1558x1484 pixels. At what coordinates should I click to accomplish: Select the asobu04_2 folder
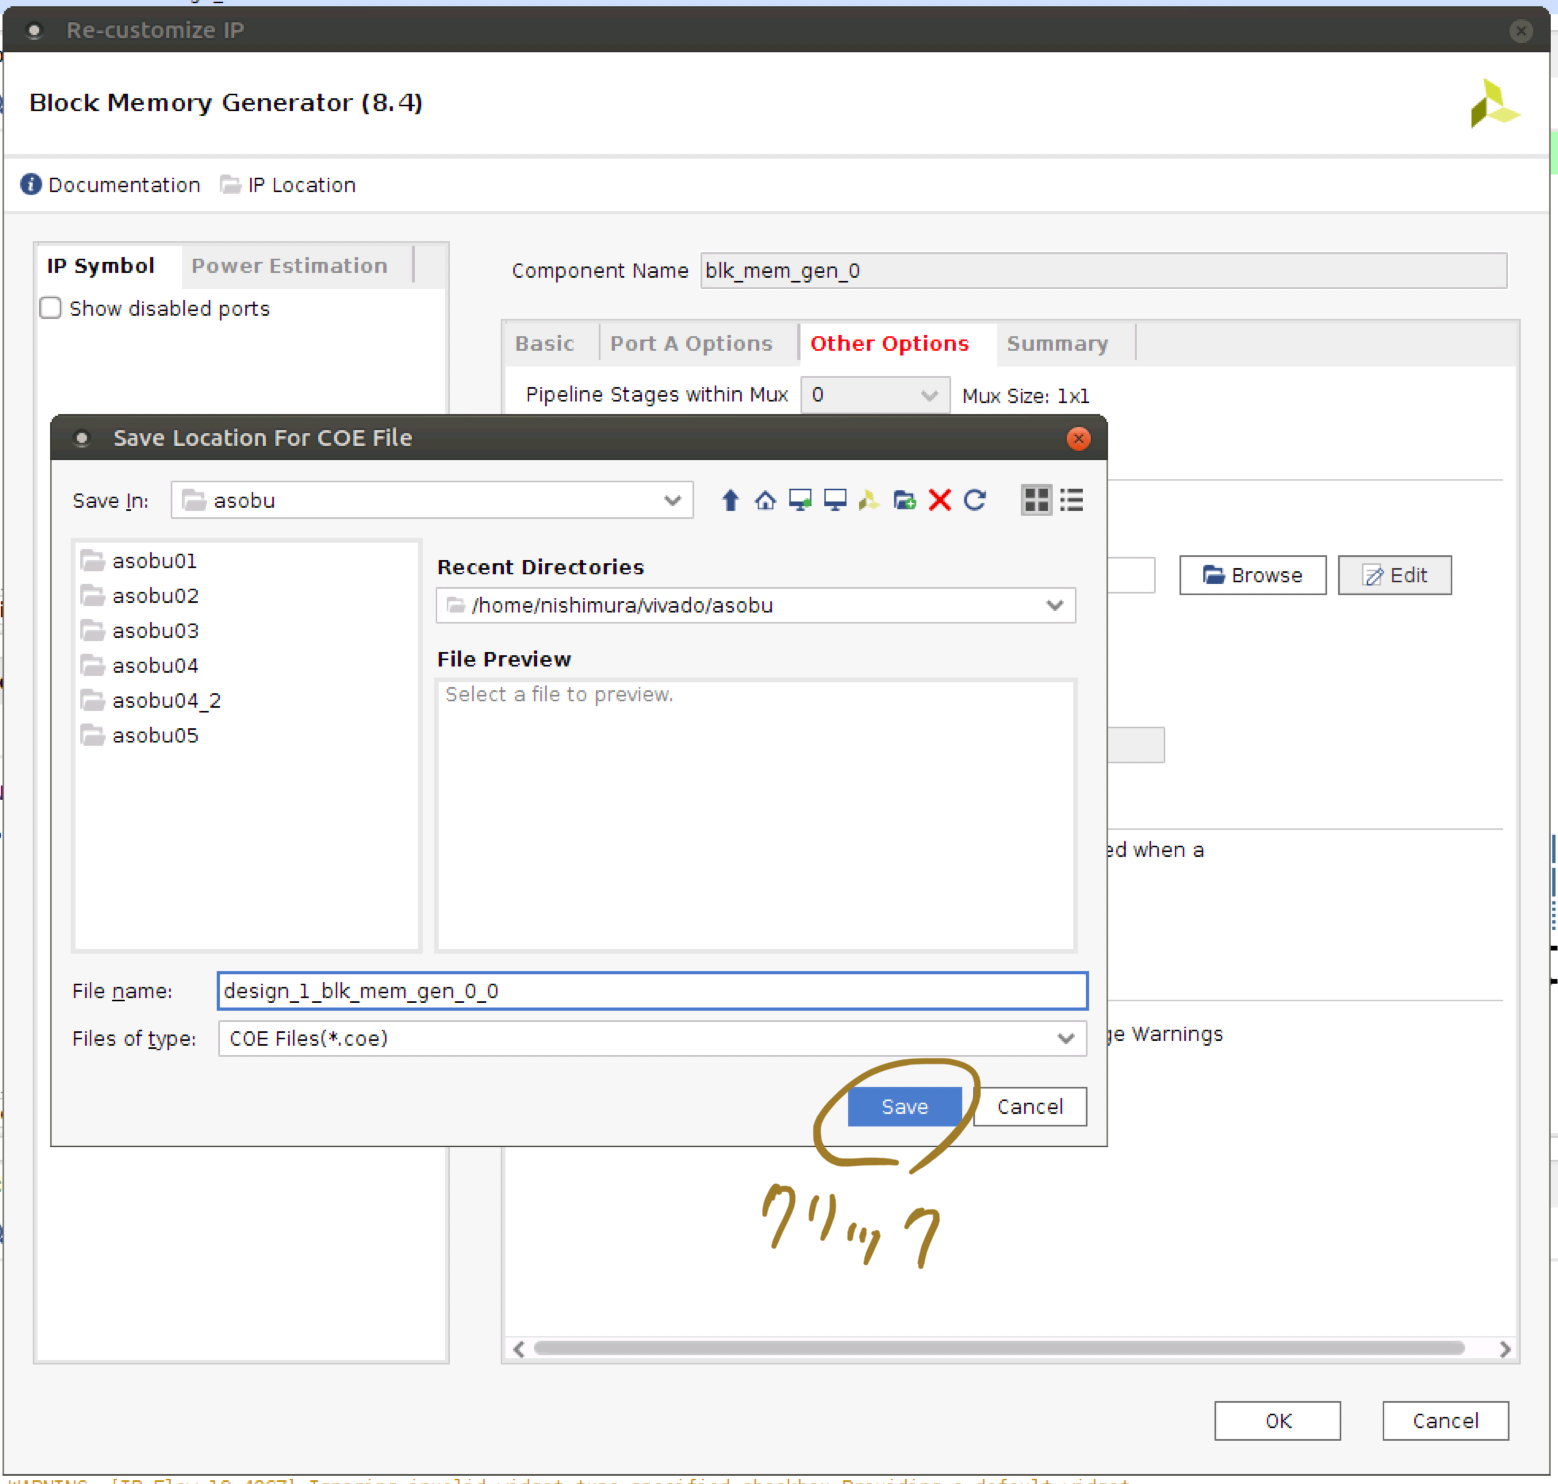(x=151, y=701)
